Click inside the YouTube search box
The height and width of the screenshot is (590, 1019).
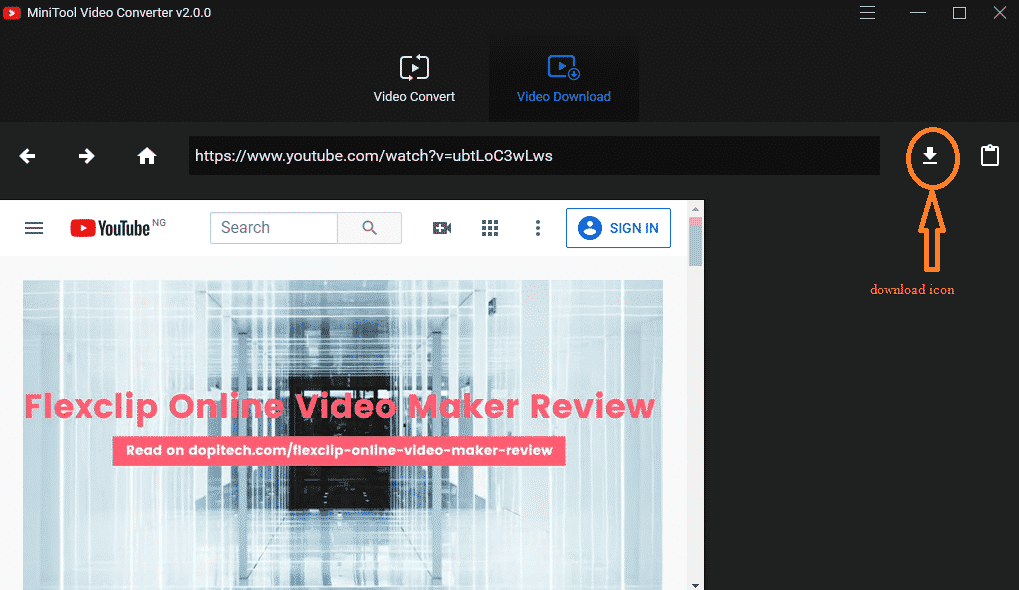pos(273,227)
